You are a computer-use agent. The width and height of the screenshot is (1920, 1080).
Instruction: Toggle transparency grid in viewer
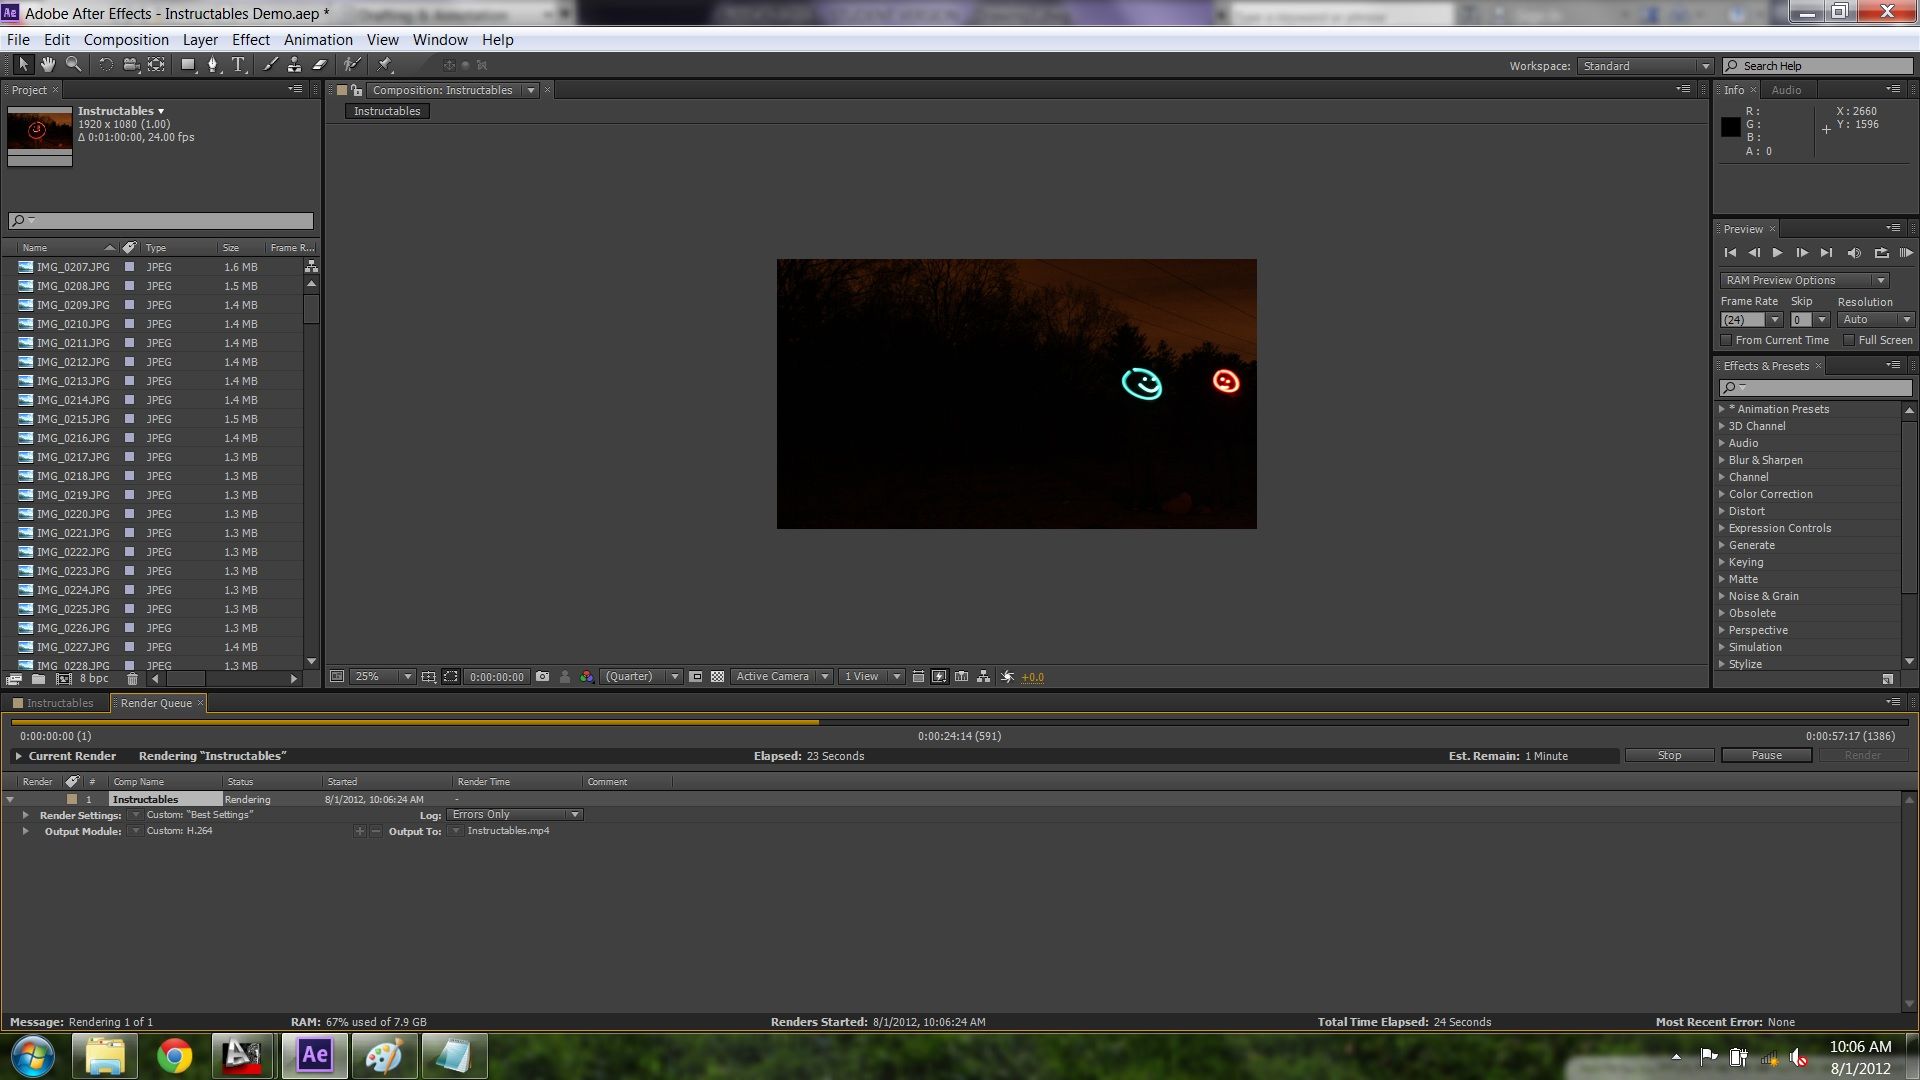[x=717, y=677]
